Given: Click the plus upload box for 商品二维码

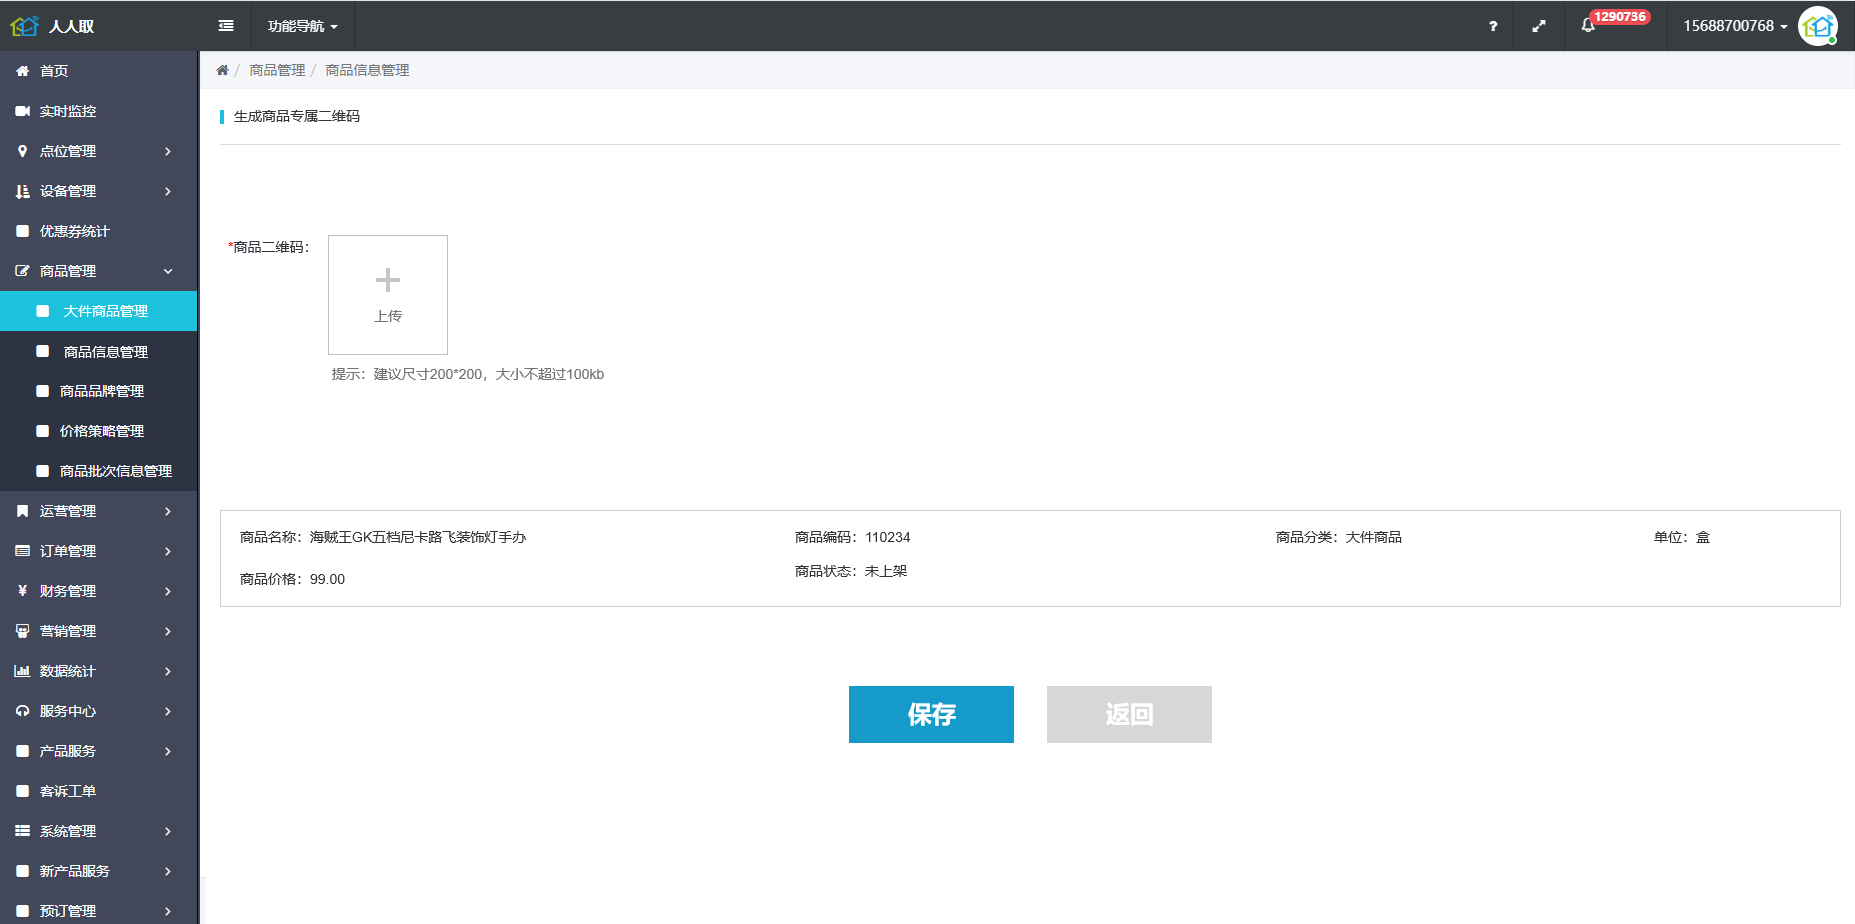Looking at the screenshot, I should pyautogui.click(x=388, y=295).
